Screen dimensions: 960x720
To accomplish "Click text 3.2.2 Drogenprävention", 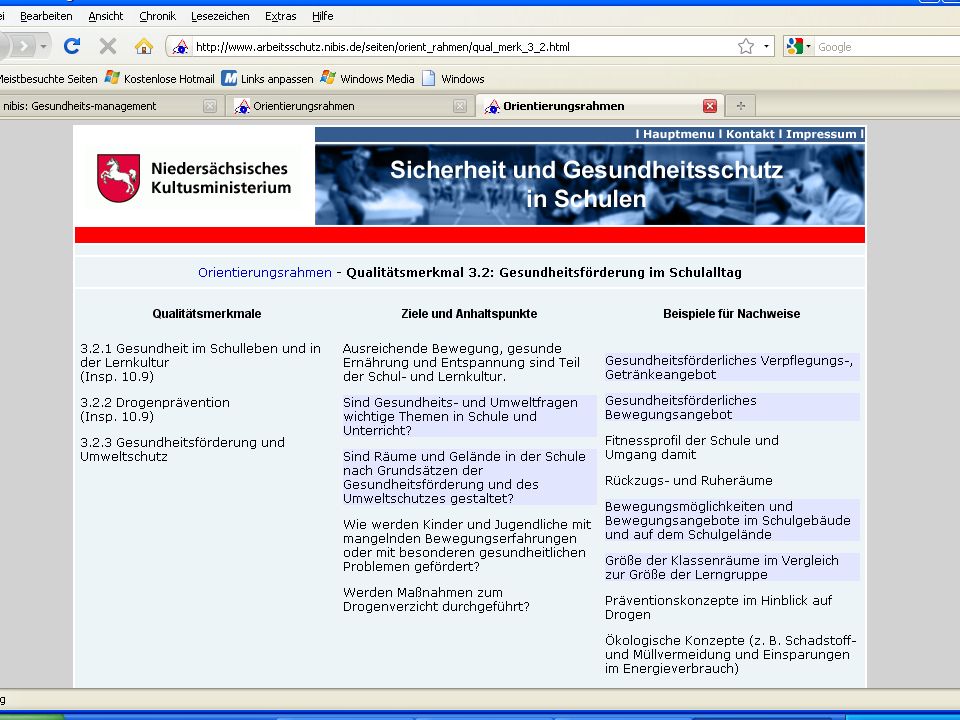I will pyautogui.click(x=155, y=410).
